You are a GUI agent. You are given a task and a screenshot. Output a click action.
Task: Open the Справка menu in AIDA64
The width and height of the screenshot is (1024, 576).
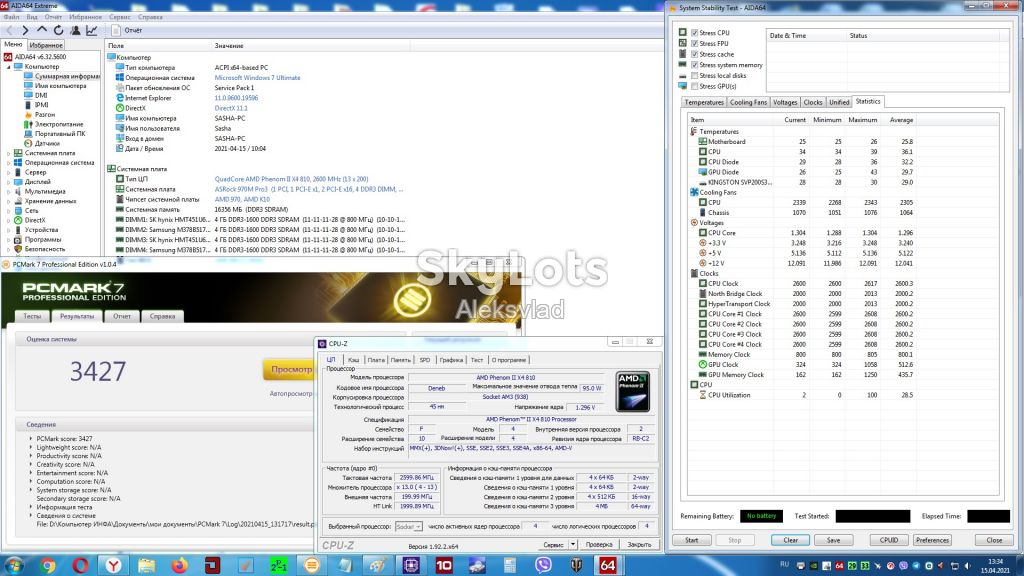tap(150, 17)
